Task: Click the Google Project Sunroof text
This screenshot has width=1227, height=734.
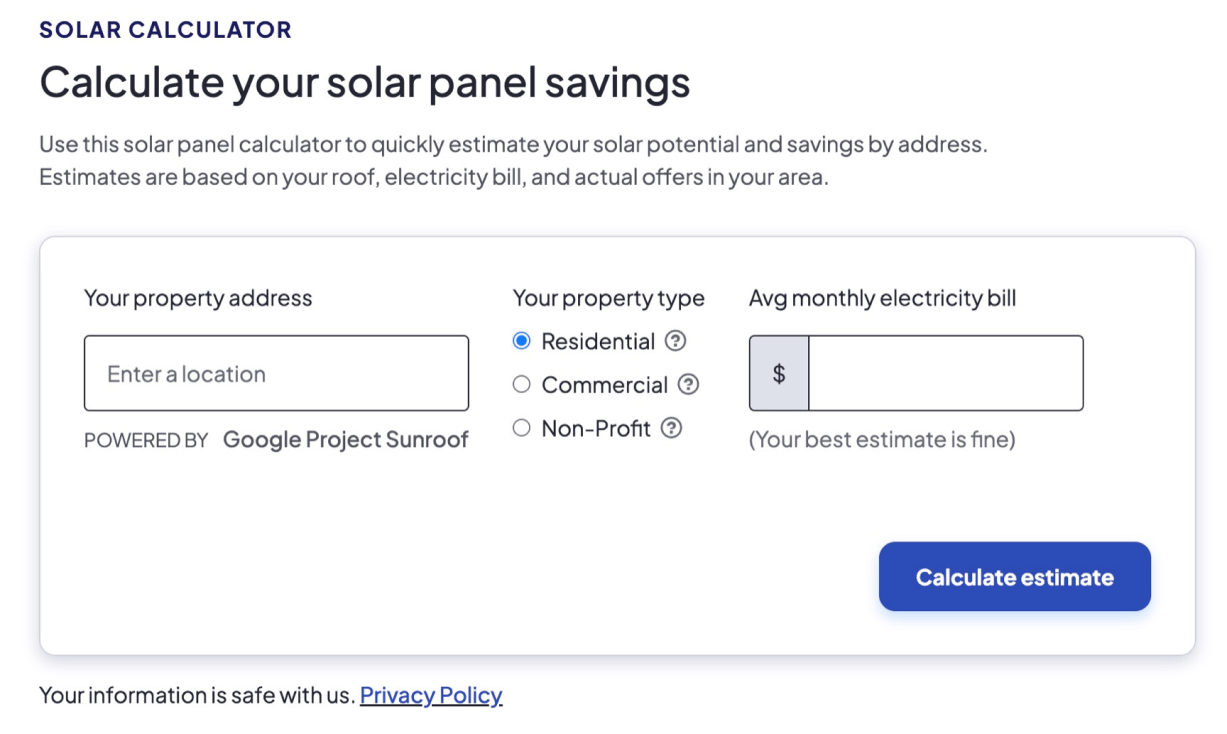Action: [x=345, y=440]
